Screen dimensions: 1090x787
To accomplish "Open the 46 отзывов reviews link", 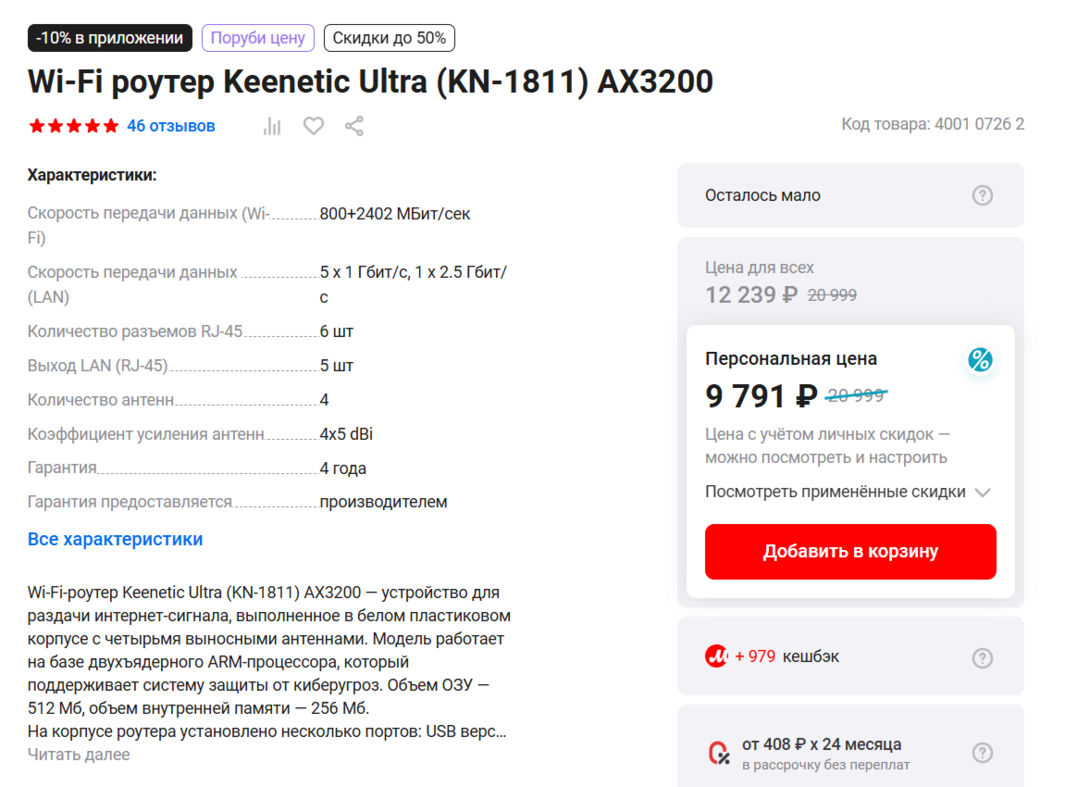I will [x=171, y=126].
